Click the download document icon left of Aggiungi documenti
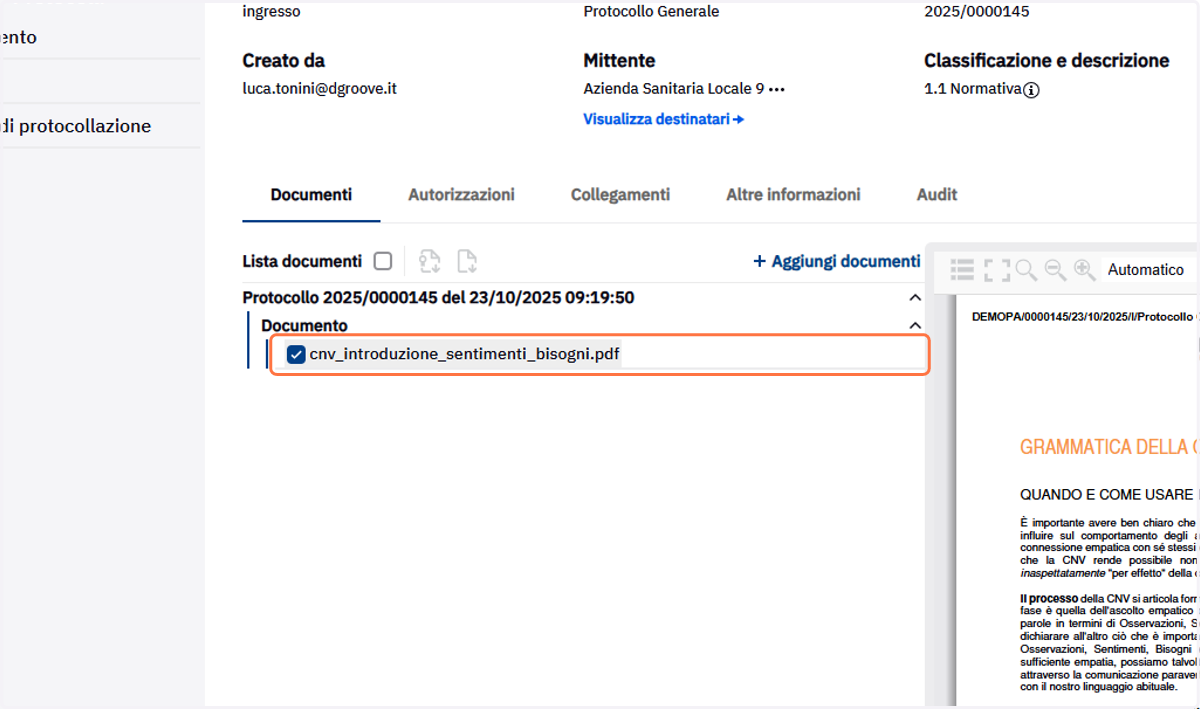Viewport: 1200px width, 709px height. click(x=467, y=262)
